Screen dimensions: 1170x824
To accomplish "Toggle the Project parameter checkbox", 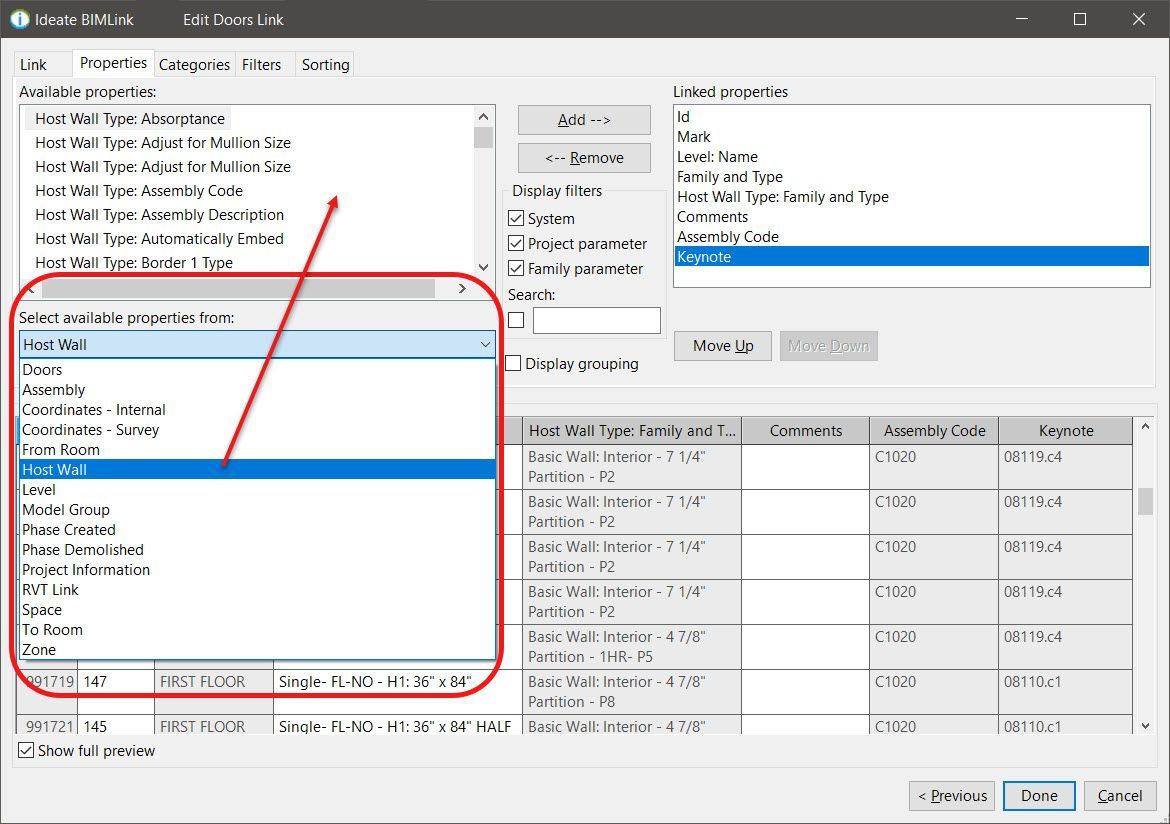I will 516,243.
